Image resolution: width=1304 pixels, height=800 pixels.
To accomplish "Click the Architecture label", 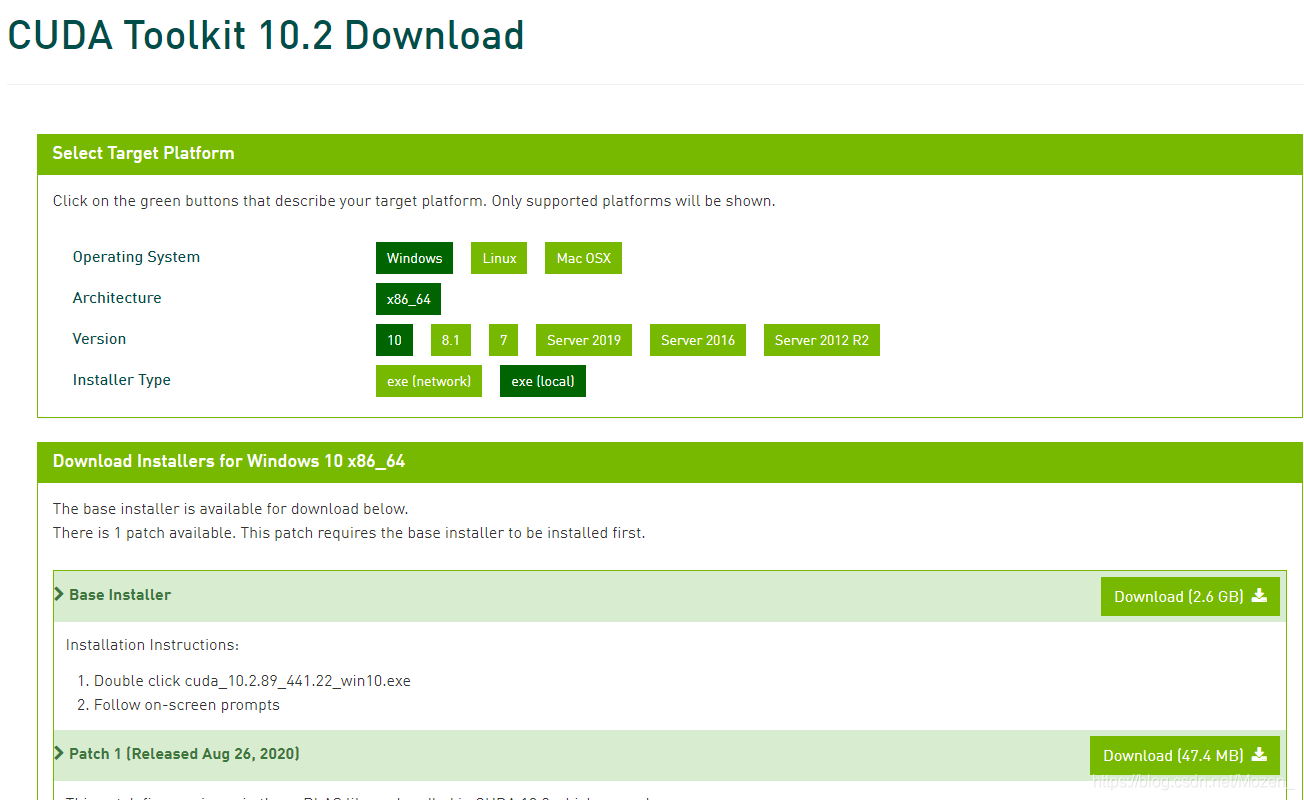I will [x=117, y=298].
